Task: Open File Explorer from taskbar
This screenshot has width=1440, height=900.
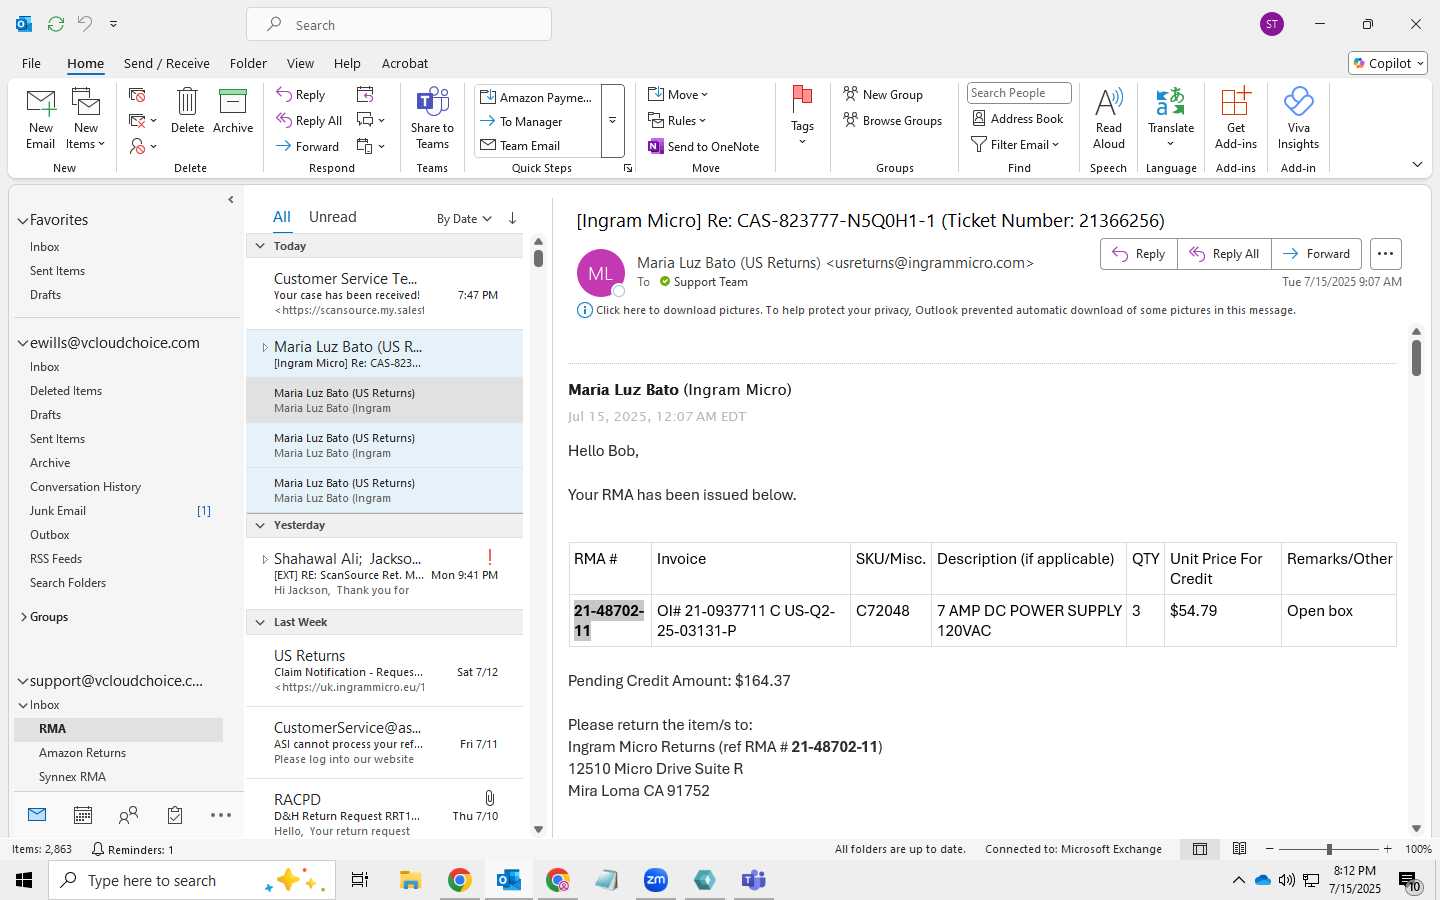Action: pyautogui.click(x=410, y=880)
